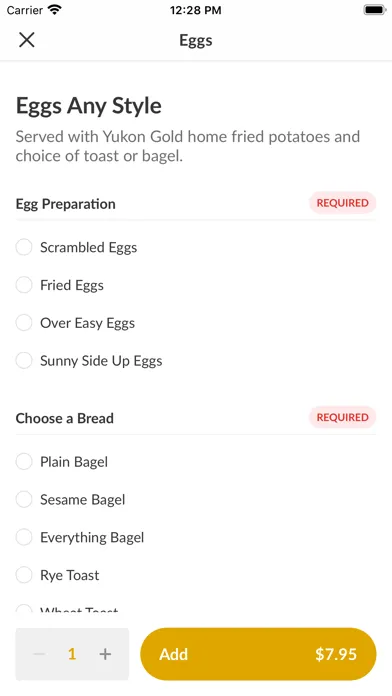
Task: Tap the REQUIRED badge beside Choose a Bread
Action: (x=342, y=417)
